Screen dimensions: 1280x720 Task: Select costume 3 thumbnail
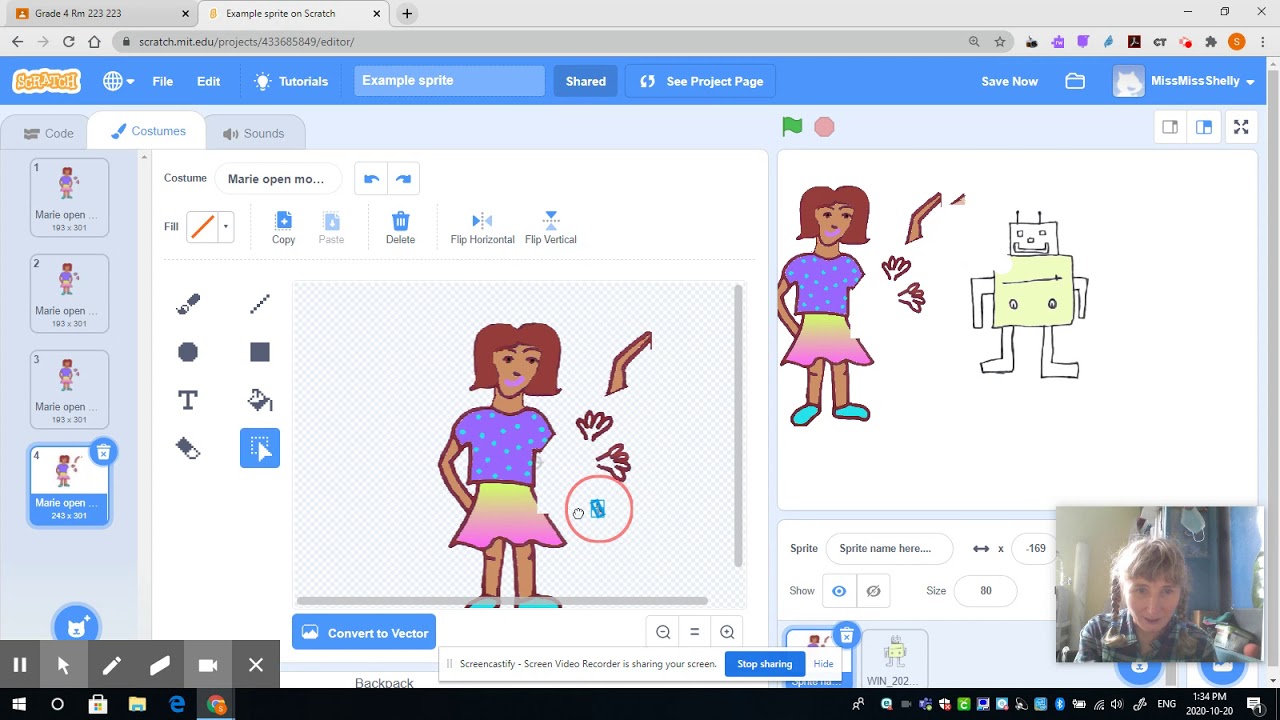[x=69, y=389]
